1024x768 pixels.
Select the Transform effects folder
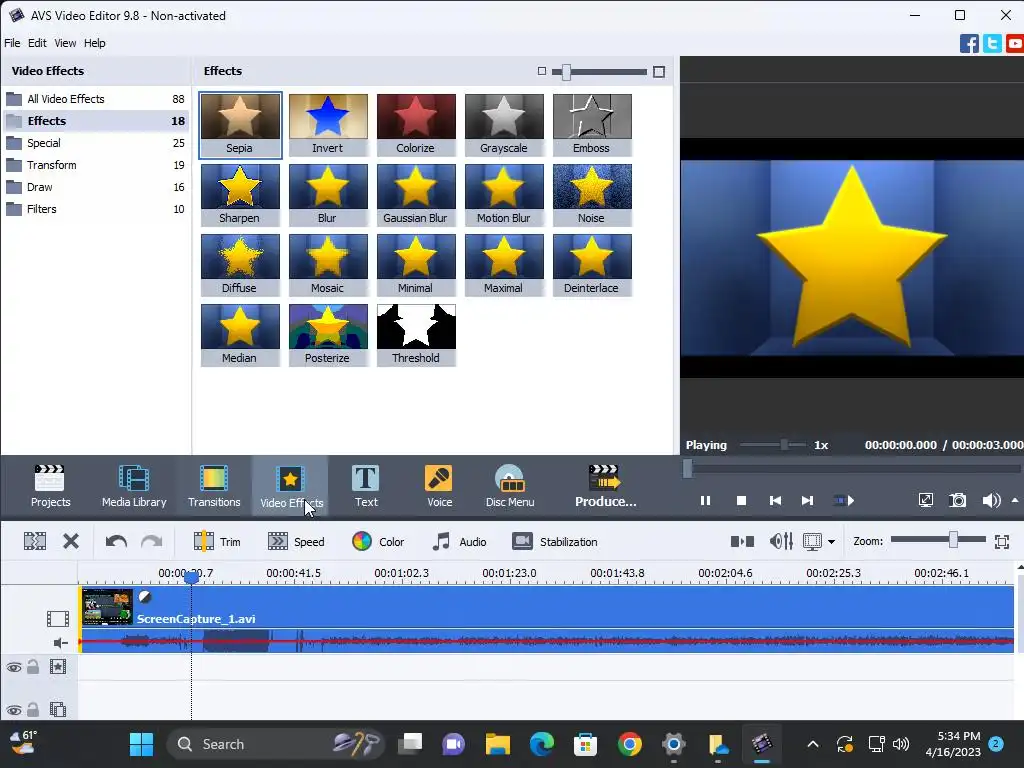(95, 165)
